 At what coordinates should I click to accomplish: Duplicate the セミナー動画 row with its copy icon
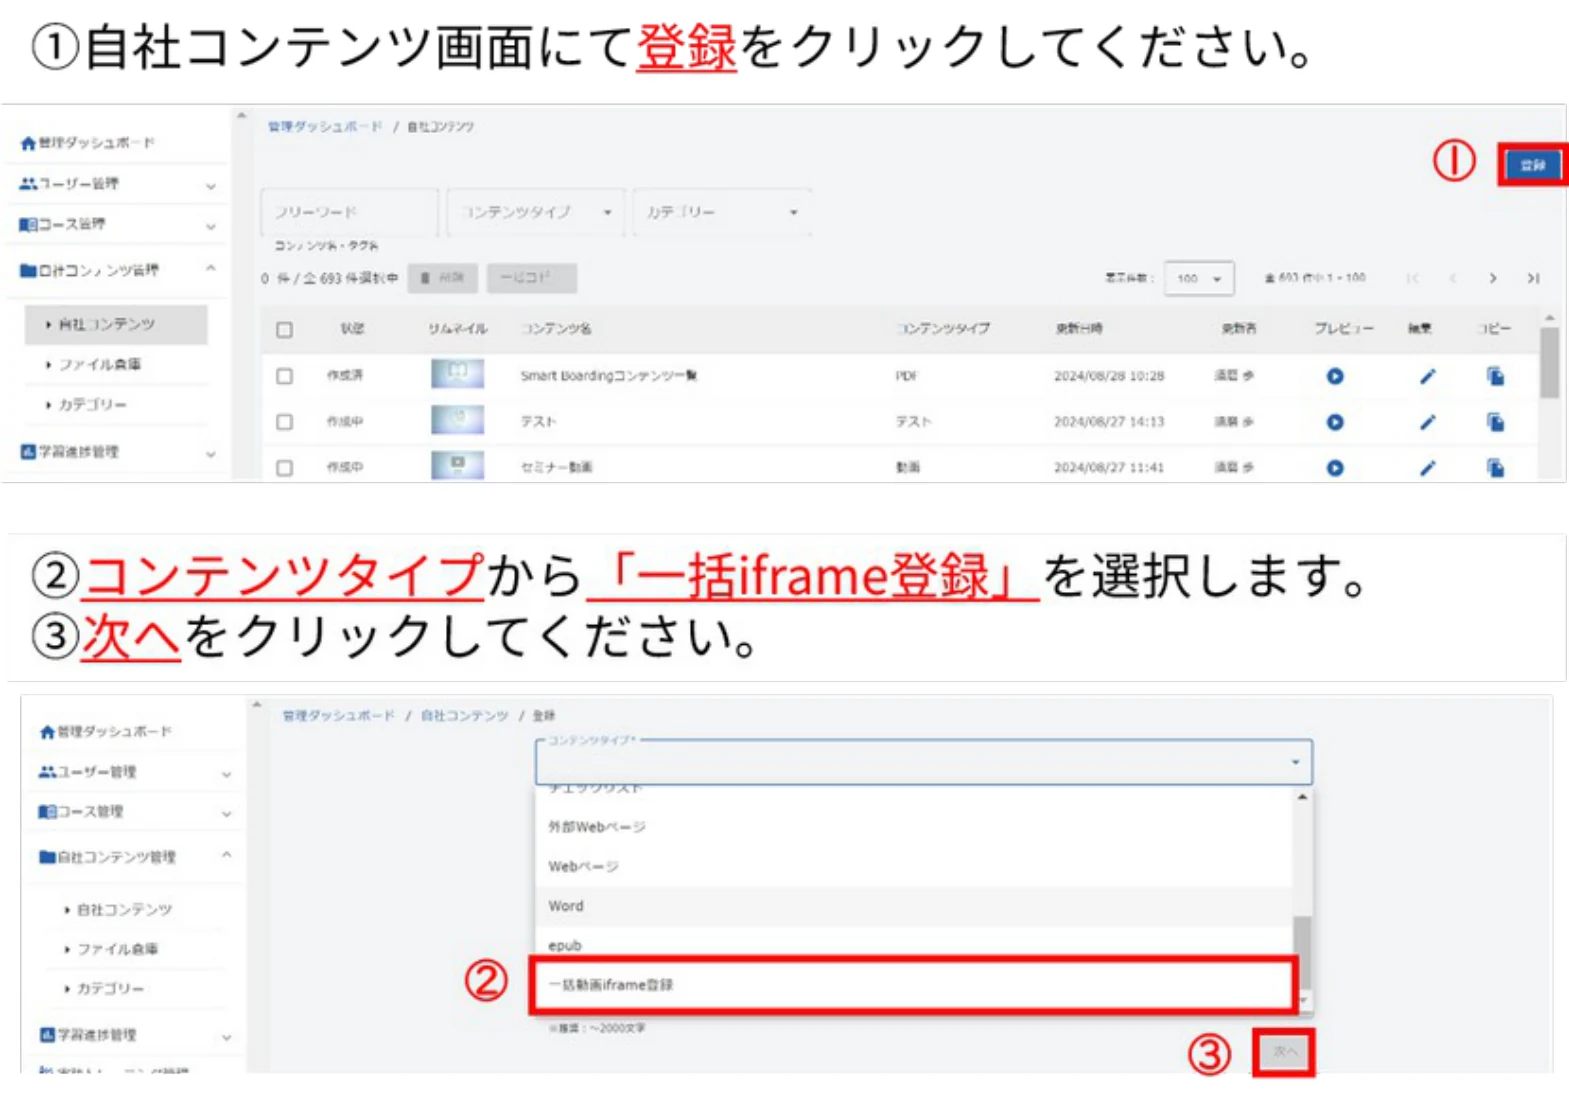coord(1496,467)
